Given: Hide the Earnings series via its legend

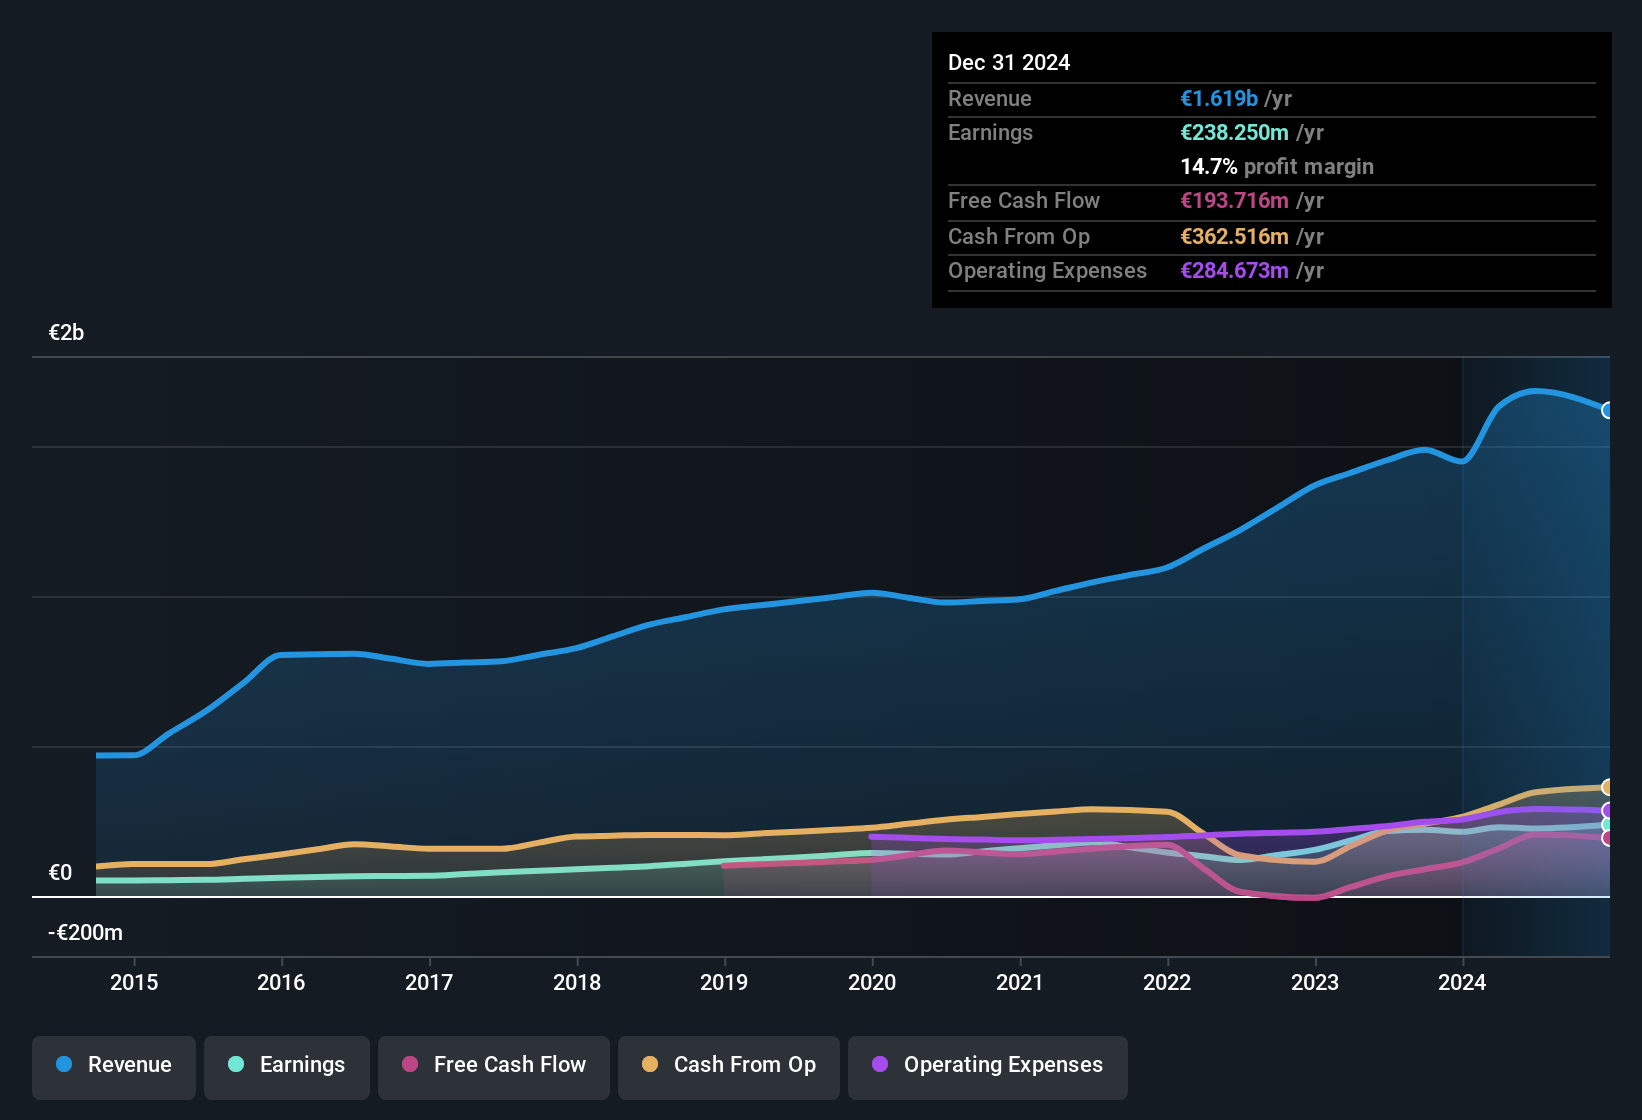Looking at the screenshot, I should pyautogui.click(x=287, y=1066).
